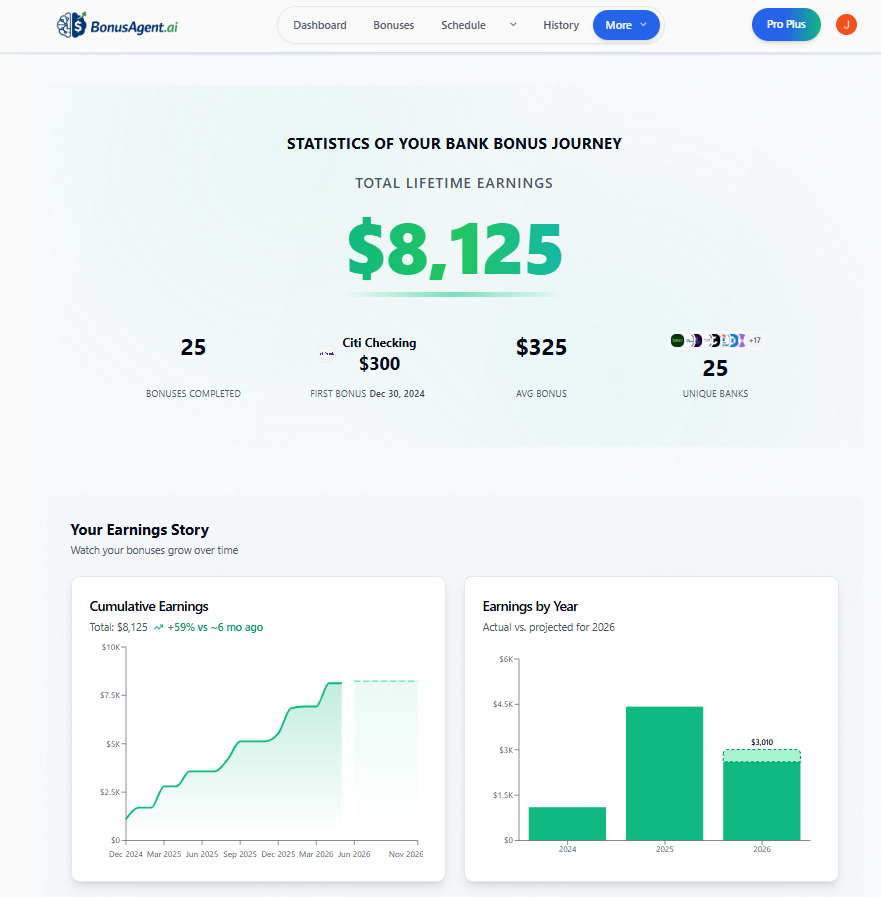Click the Unique Banks label

pos(715,394)
